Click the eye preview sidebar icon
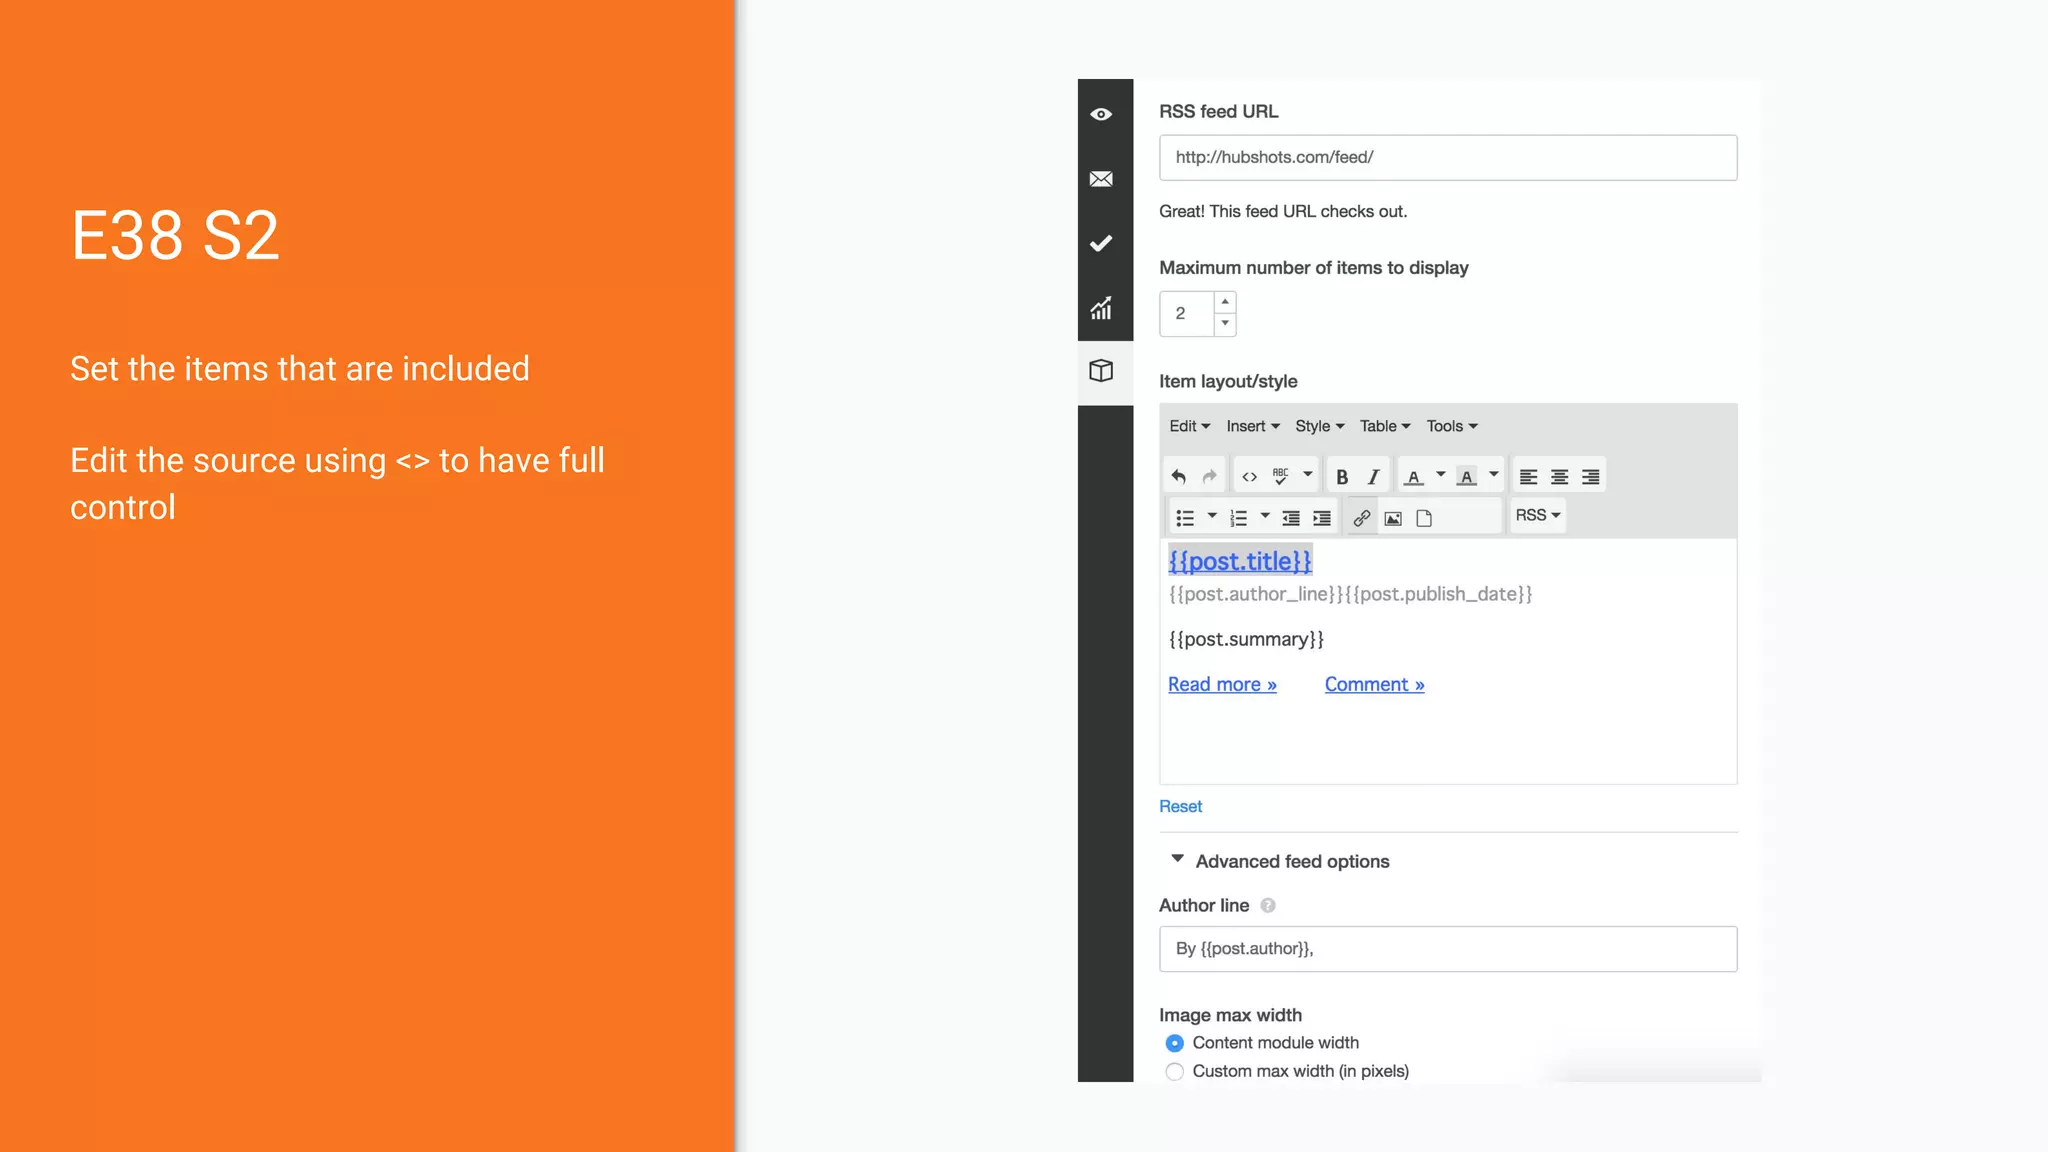This screenshot has height=1152, width=2048. 1101,114
